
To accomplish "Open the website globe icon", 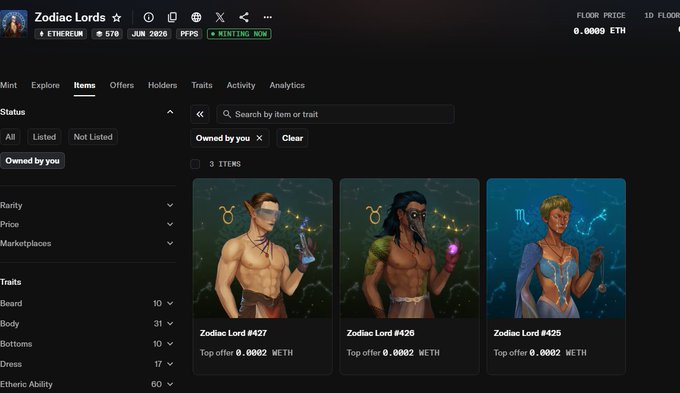I will coord(196,17).
